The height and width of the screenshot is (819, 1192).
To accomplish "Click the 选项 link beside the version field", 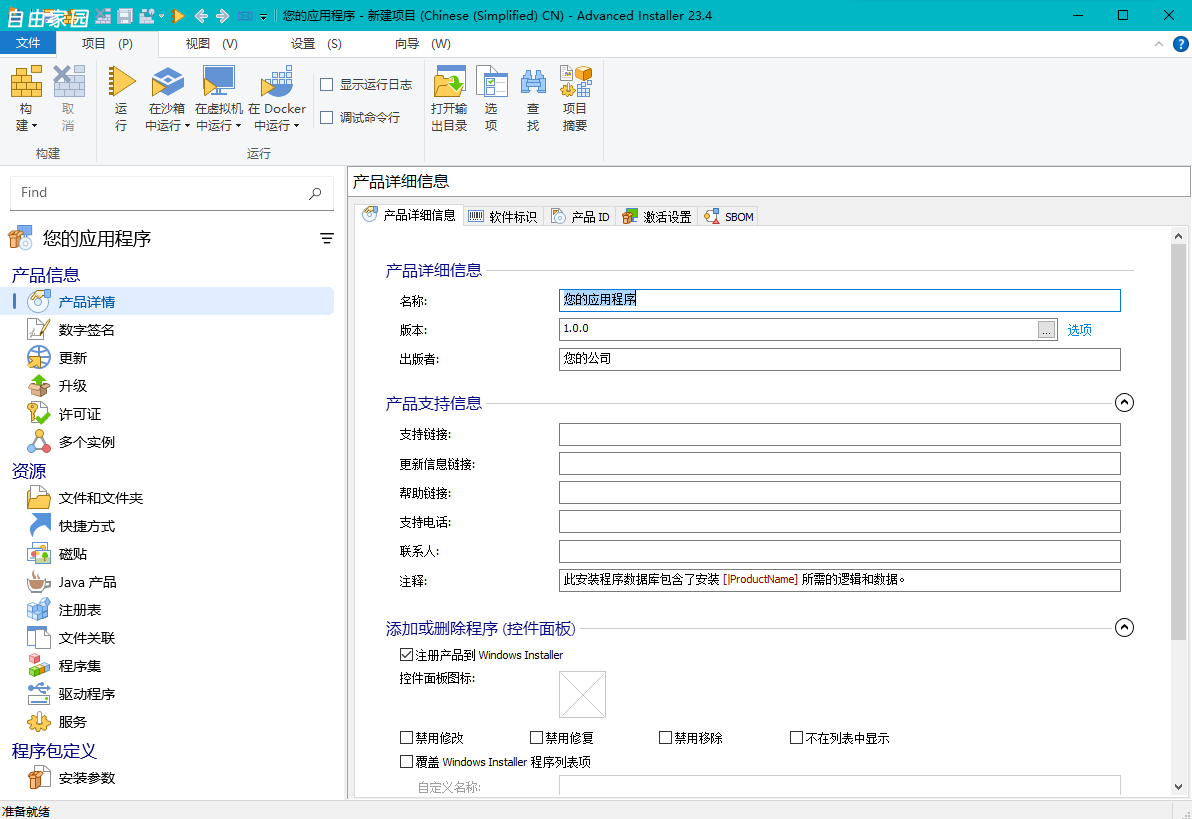I will point(1080,329).
